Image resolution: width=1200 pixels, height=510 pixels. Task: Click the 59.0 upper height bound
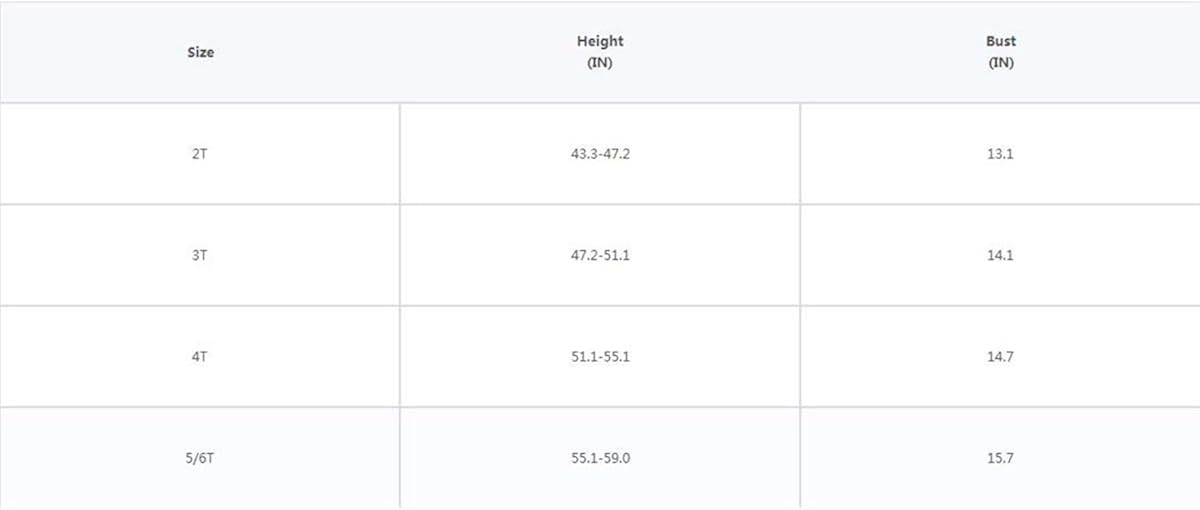[x=617, y=458]
